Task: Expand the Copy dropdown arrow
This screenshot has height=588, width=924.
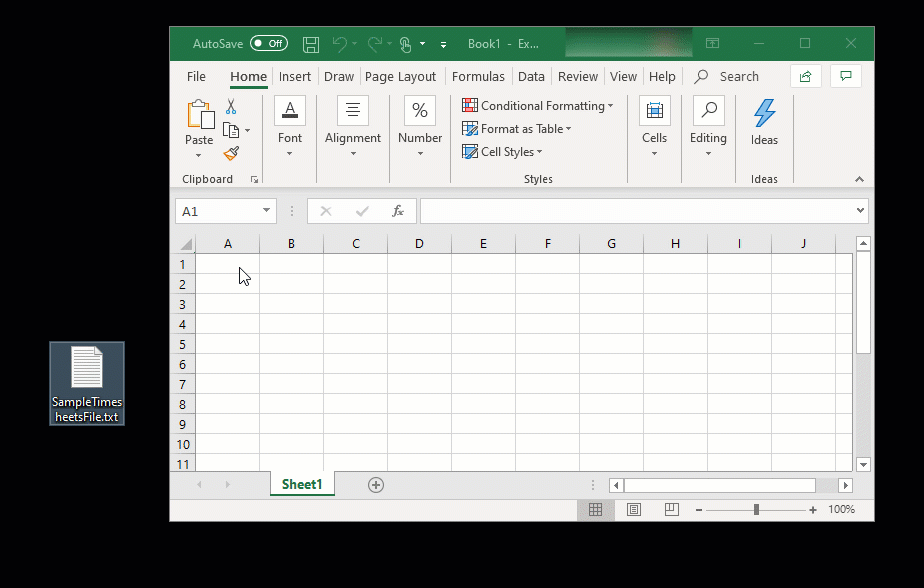Action: [248, 130]
